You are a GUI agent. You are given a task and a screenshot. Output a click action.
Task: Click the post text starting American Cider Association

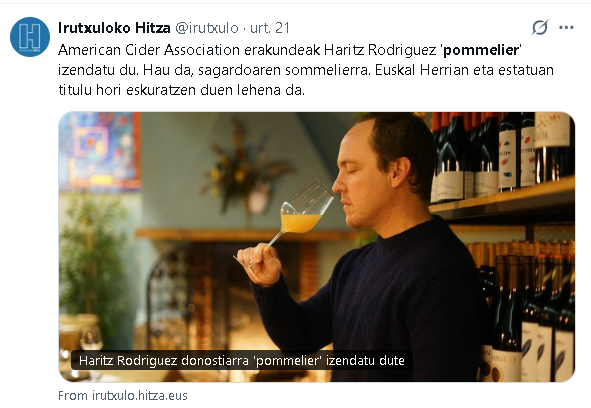click(x=306, y=70)
